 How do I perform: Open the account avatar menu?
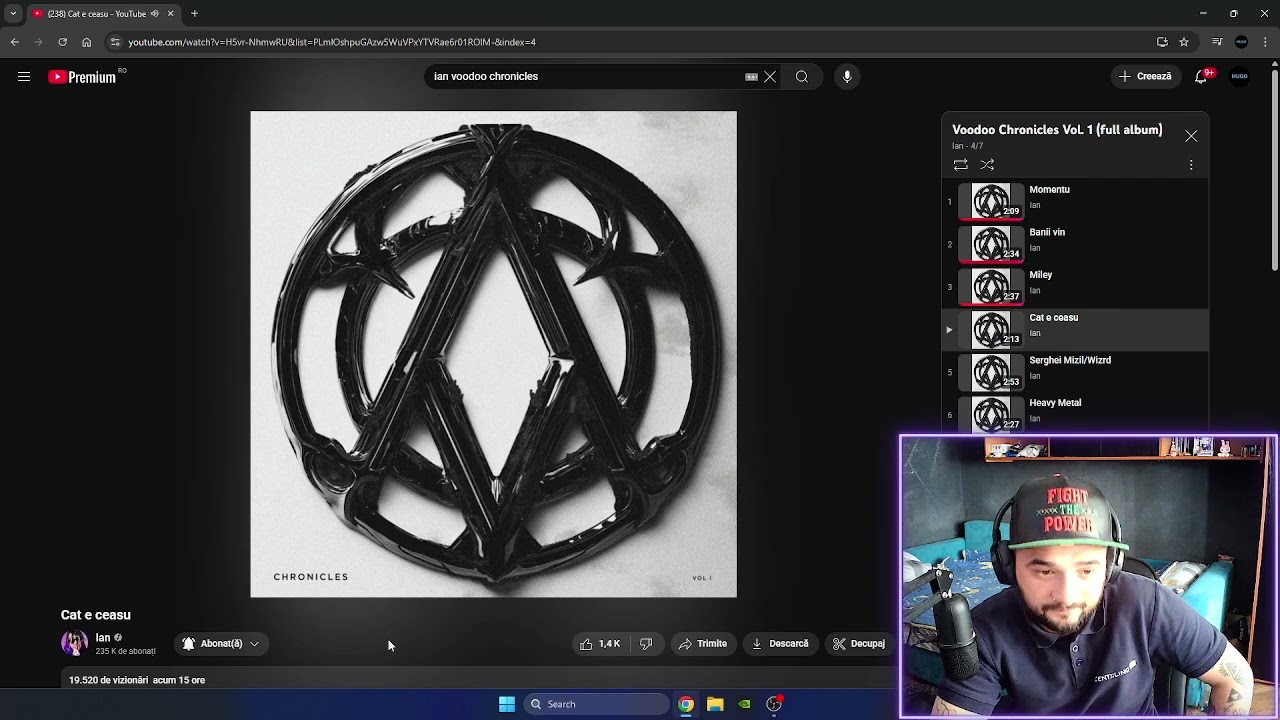point(1240,77)
